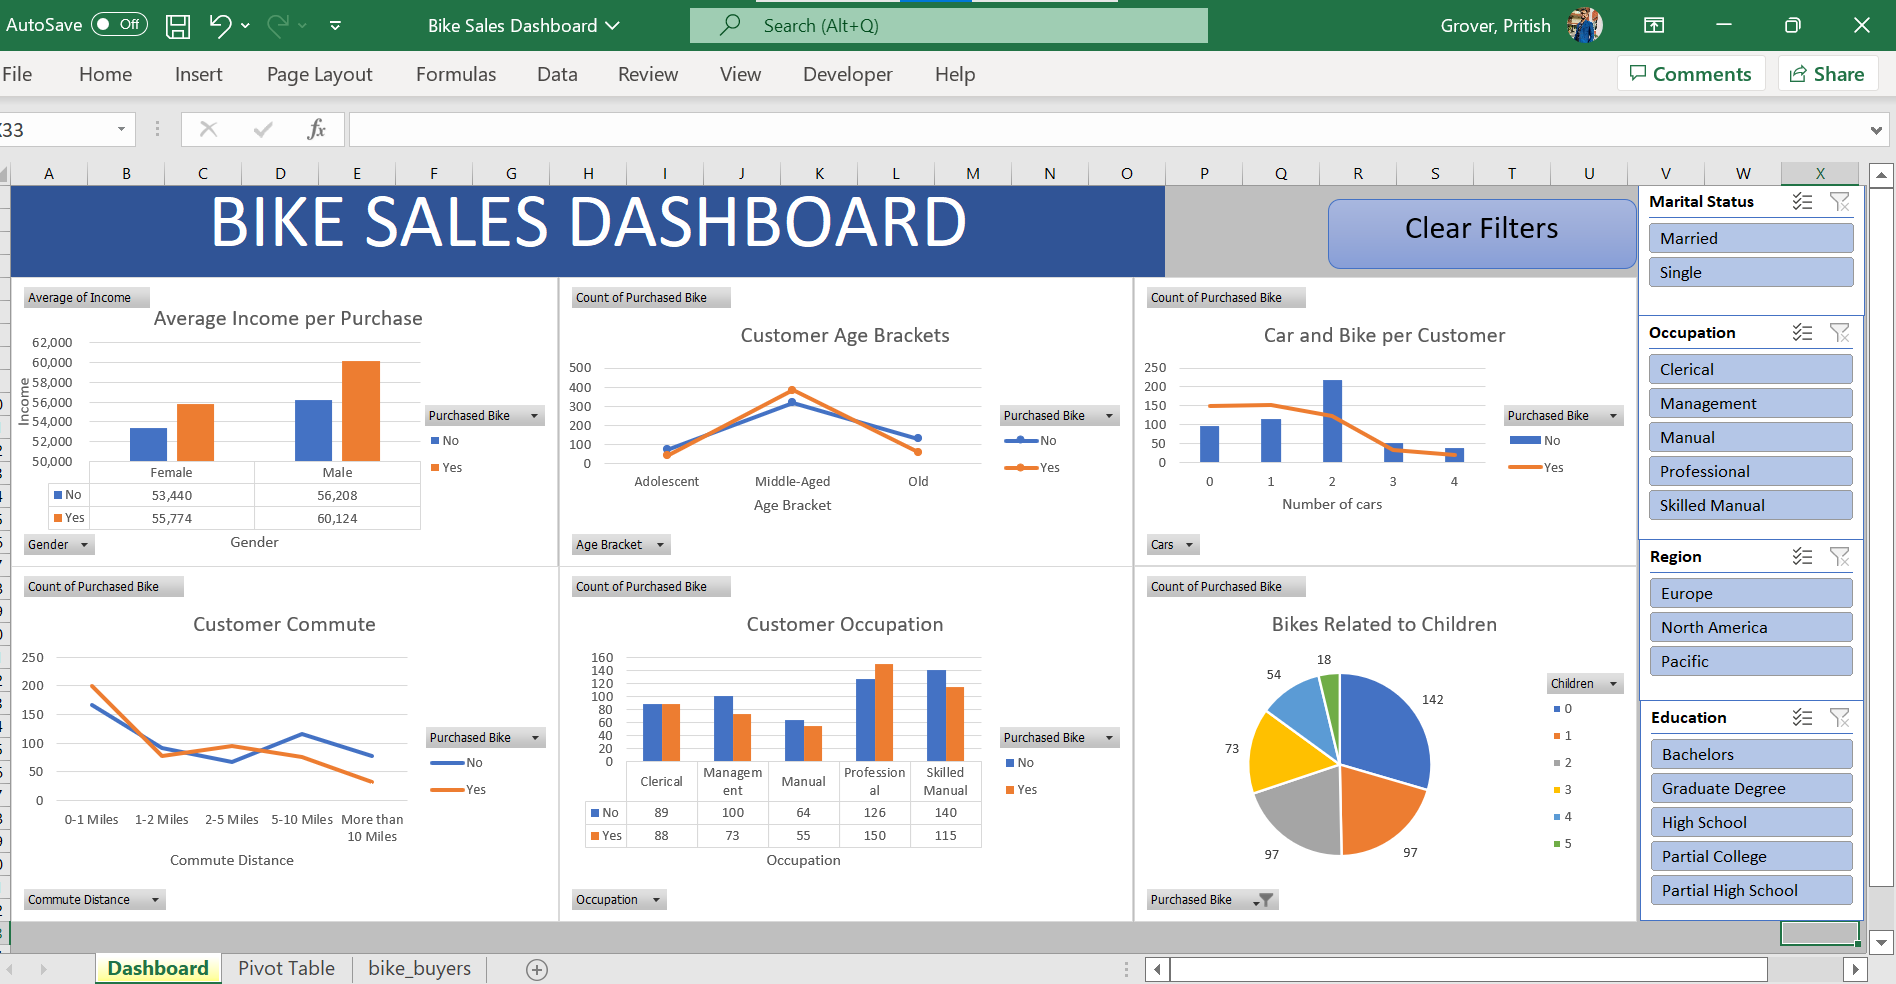Enable multi-select on the Marital Status slicer

coord(1803,201)
